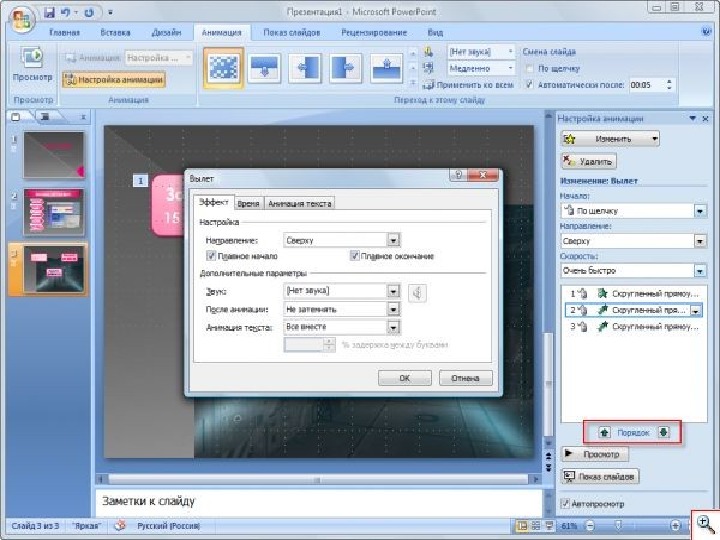
Task: Click Удалить animation button
Action: (589, 161)
